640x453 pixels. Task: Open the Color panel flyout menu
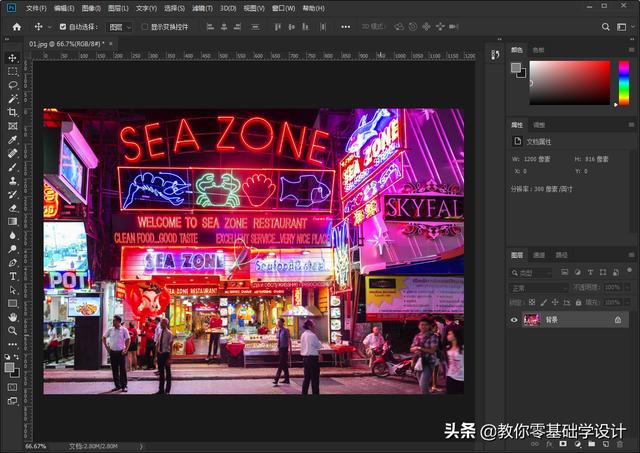point(631,50)
